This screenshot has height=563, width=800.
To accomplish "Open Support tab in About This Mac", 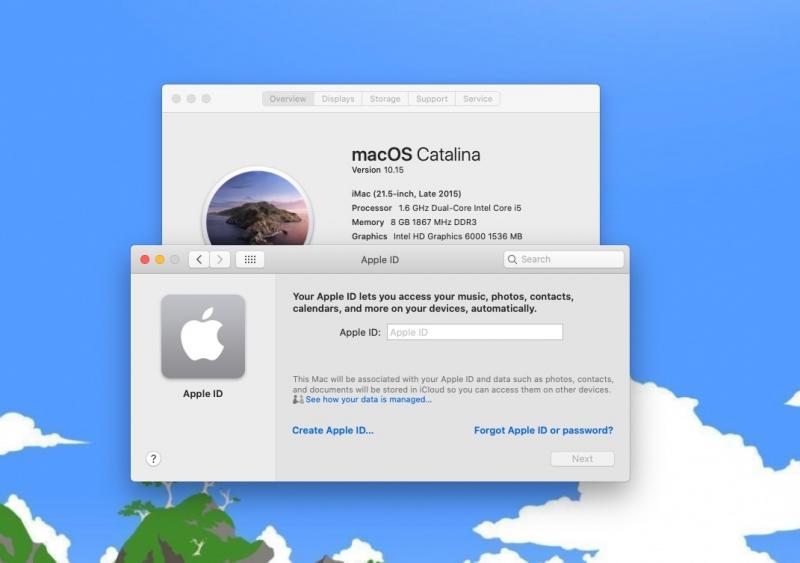I will (x=432, y=99).
